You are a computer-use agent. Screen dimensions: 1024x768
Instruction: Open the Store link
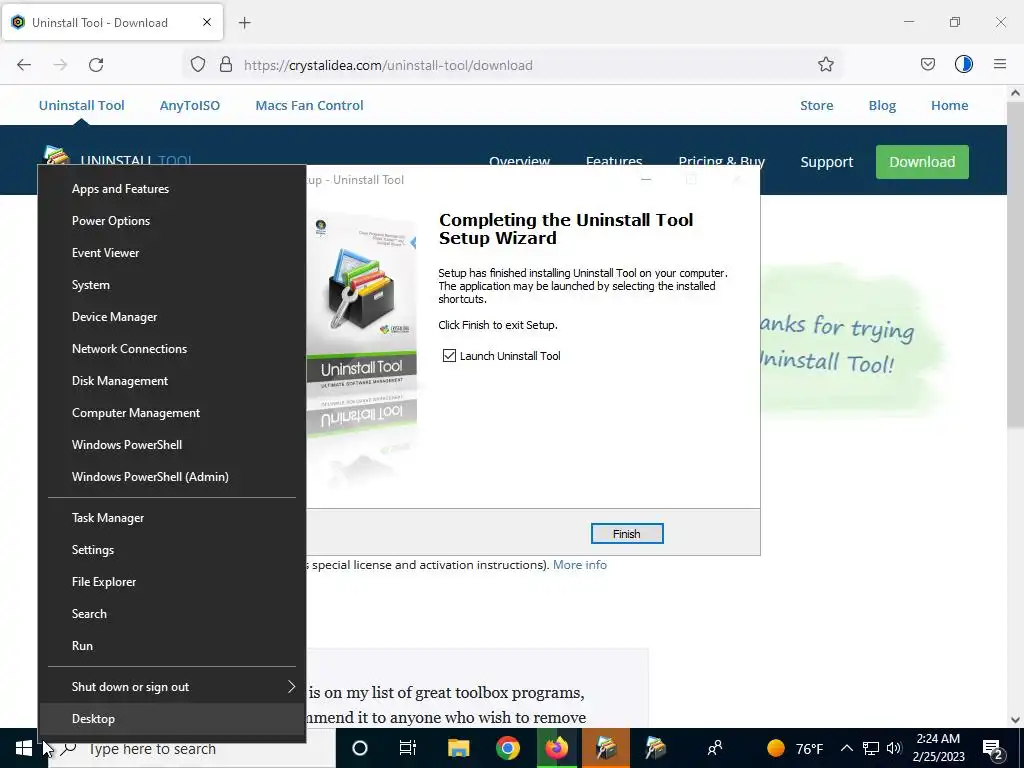816,105
